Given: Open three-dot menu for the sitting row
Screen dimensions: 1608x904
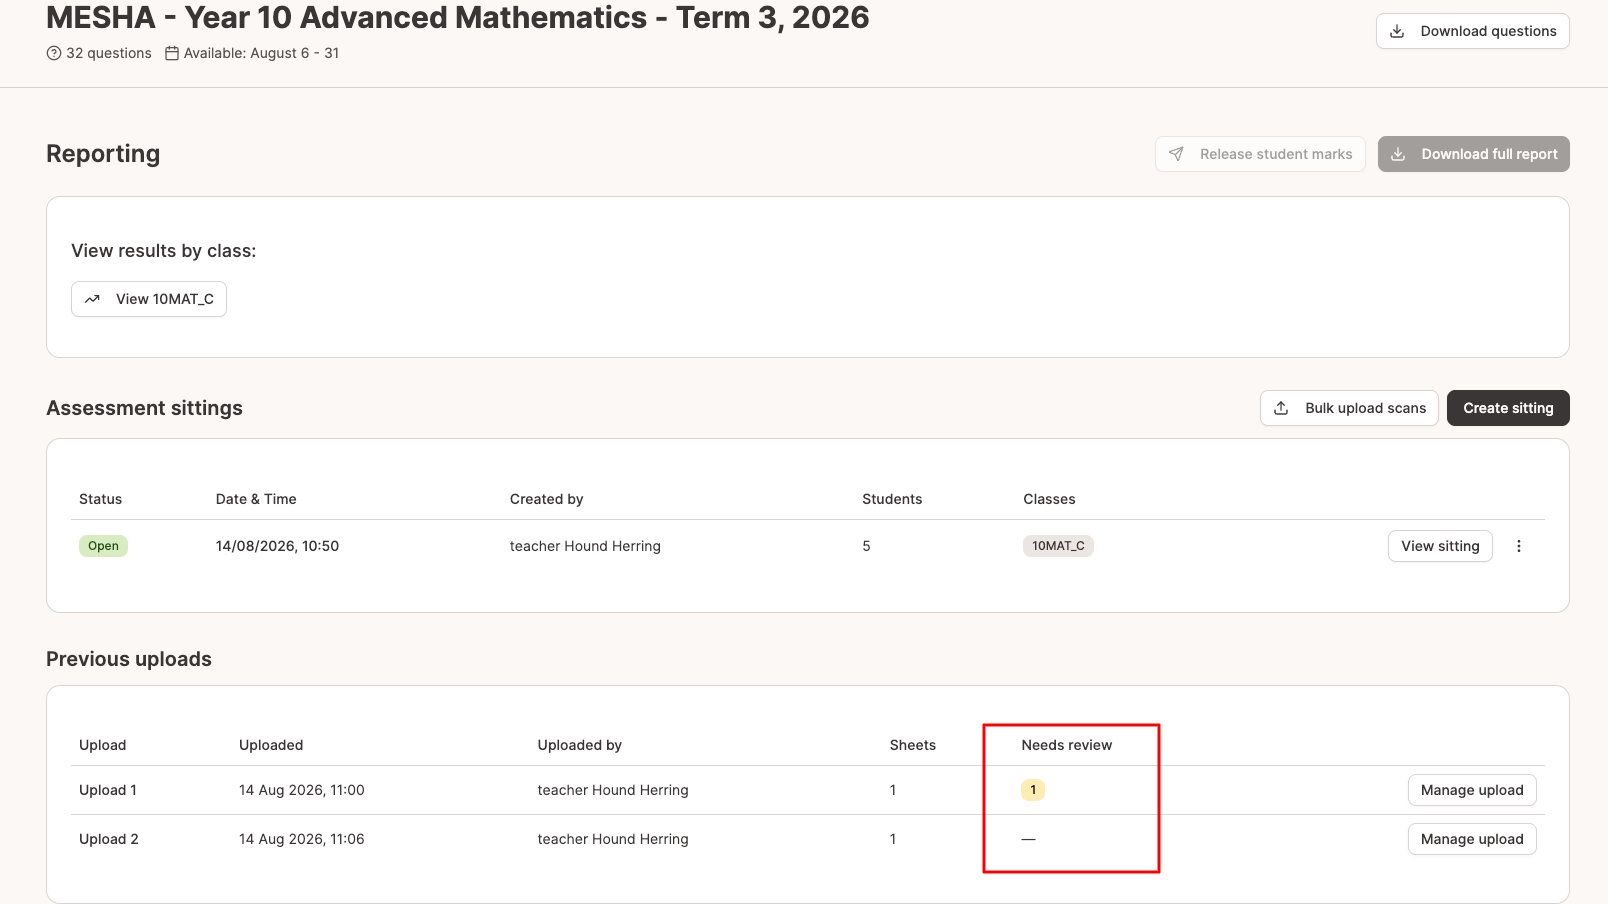Looking at the screenshot, I should [x=1519, y=546].
